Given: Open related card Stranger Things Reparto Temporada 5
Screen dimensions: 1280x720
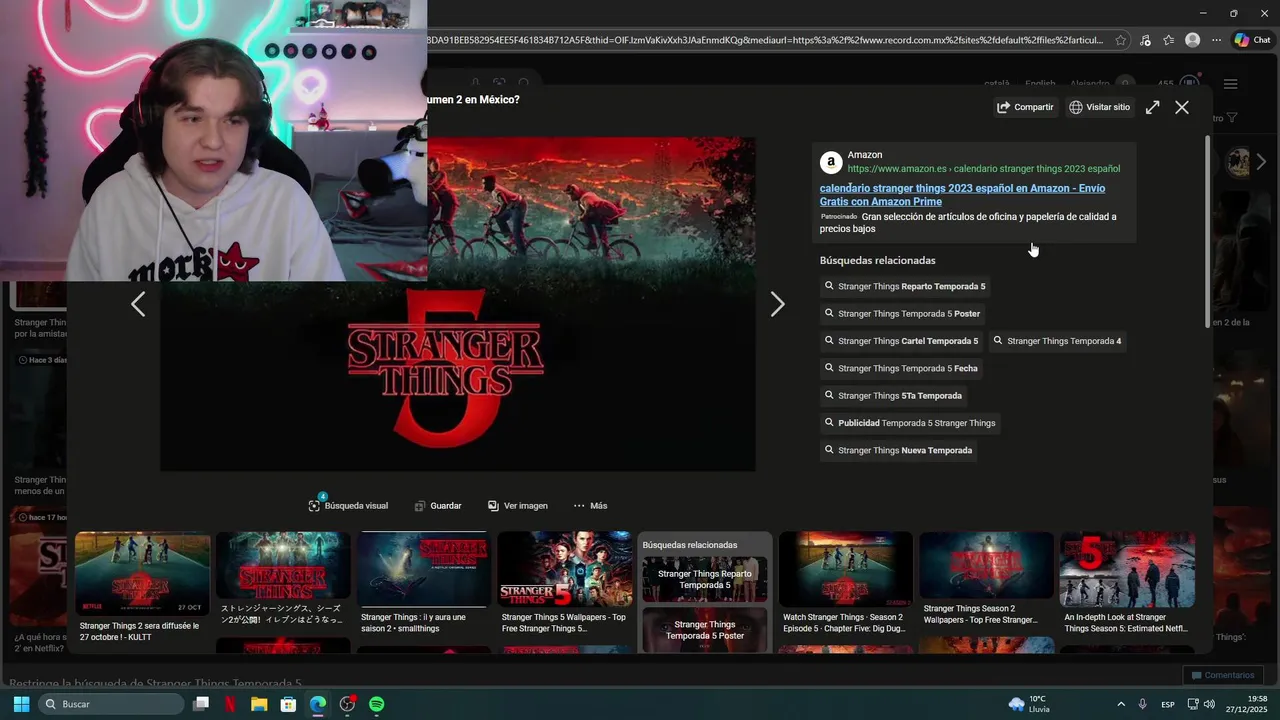Looking at the screenshot, I should pos(705,579).
